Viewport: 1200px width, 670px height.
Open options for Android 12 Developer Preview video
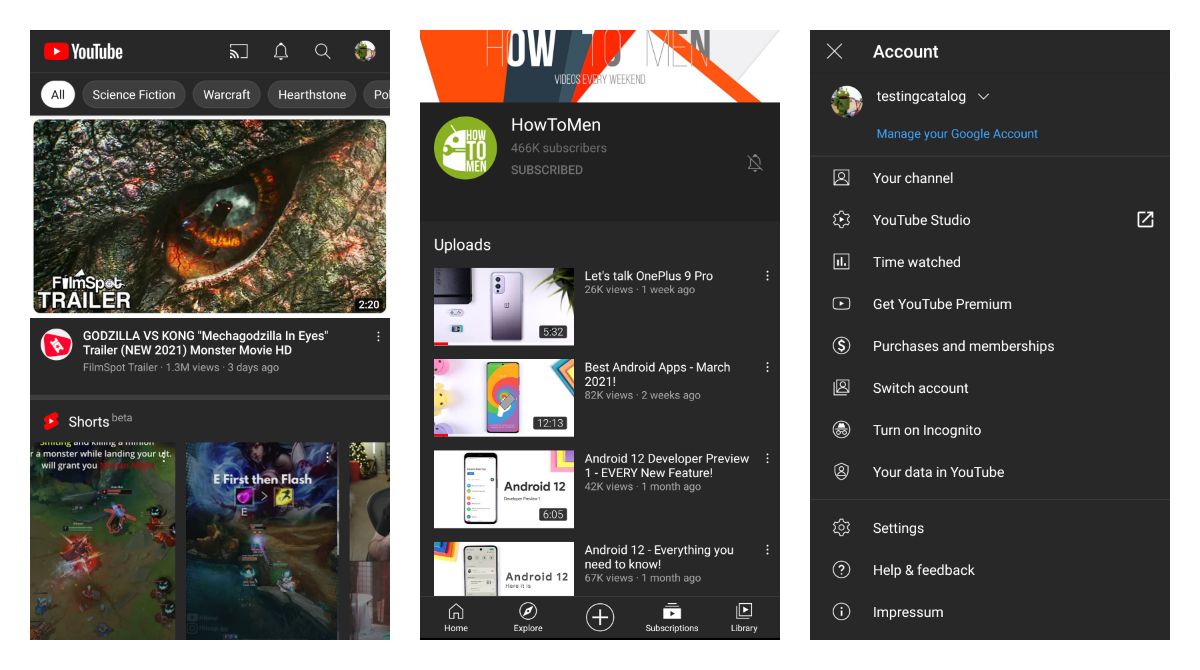coord(767,459)
